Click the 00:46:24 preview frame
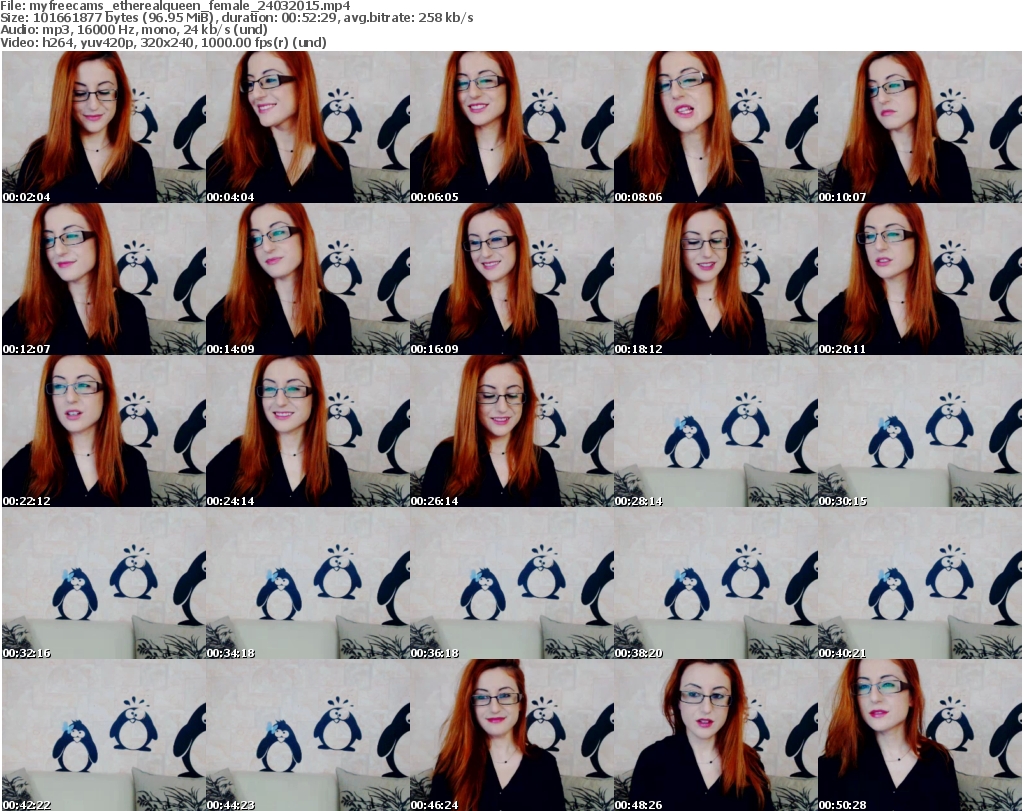Viewport: 1024px width, 811px height. [x=511, y=735]
